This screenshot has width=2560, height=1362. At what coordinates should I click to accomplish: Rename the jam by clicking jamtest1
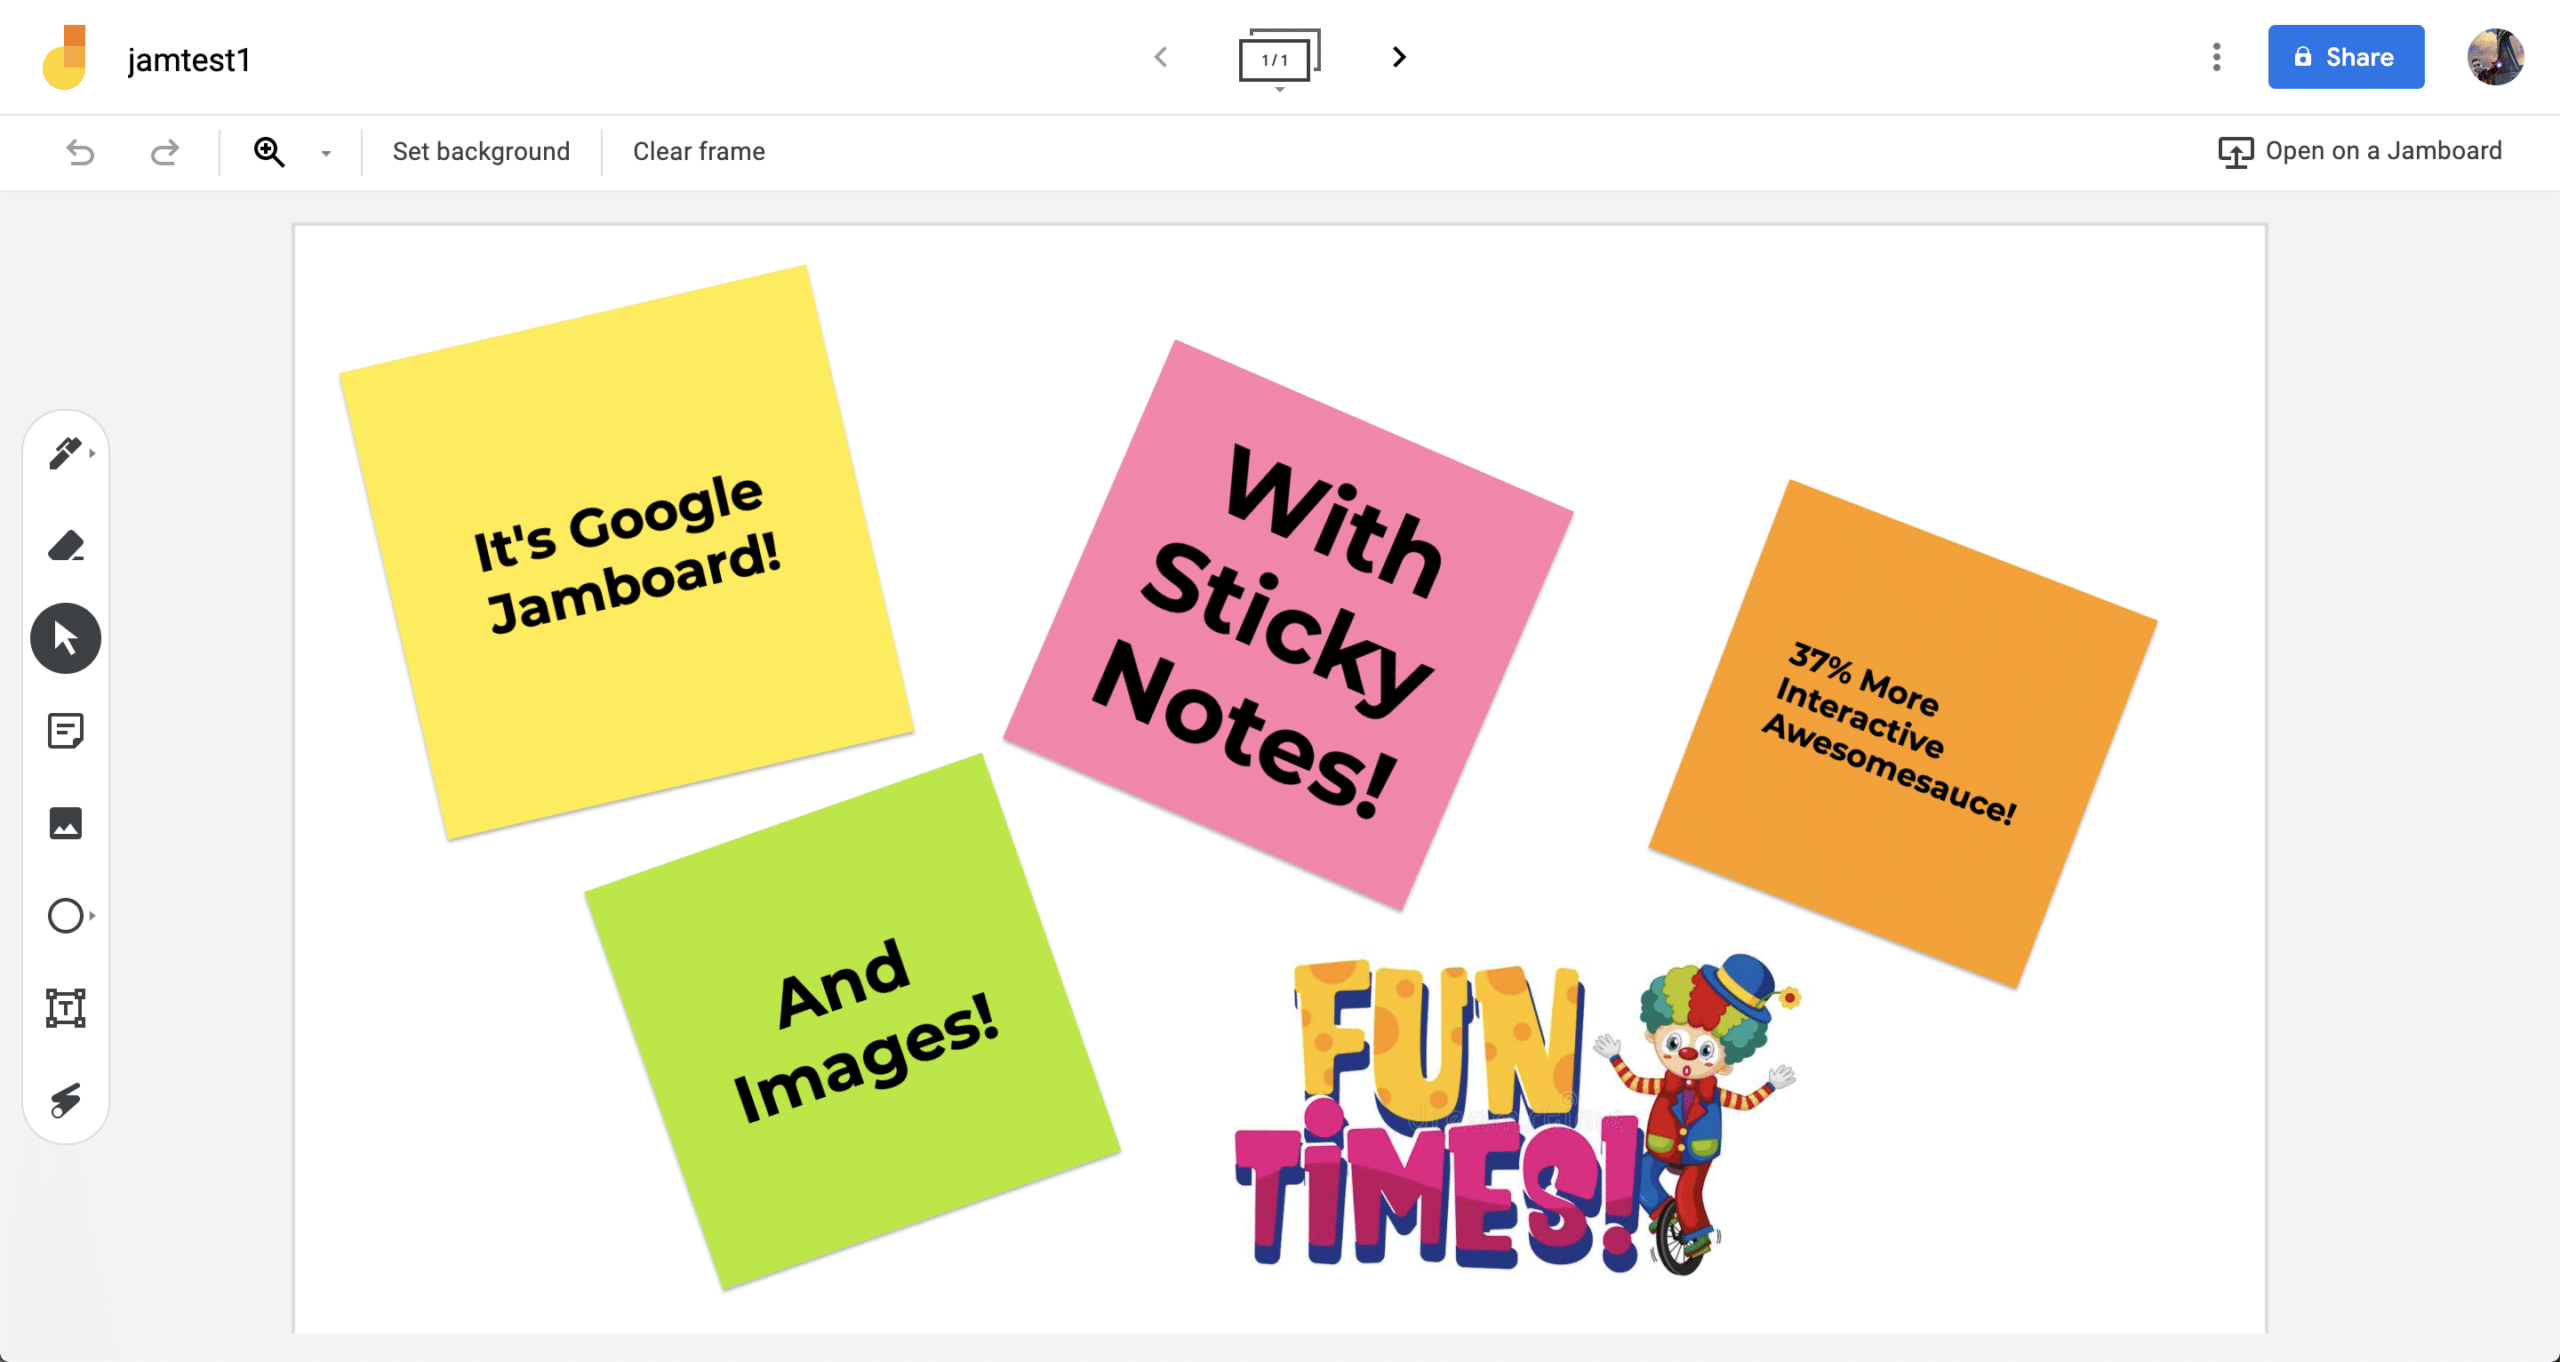point(190,60)
